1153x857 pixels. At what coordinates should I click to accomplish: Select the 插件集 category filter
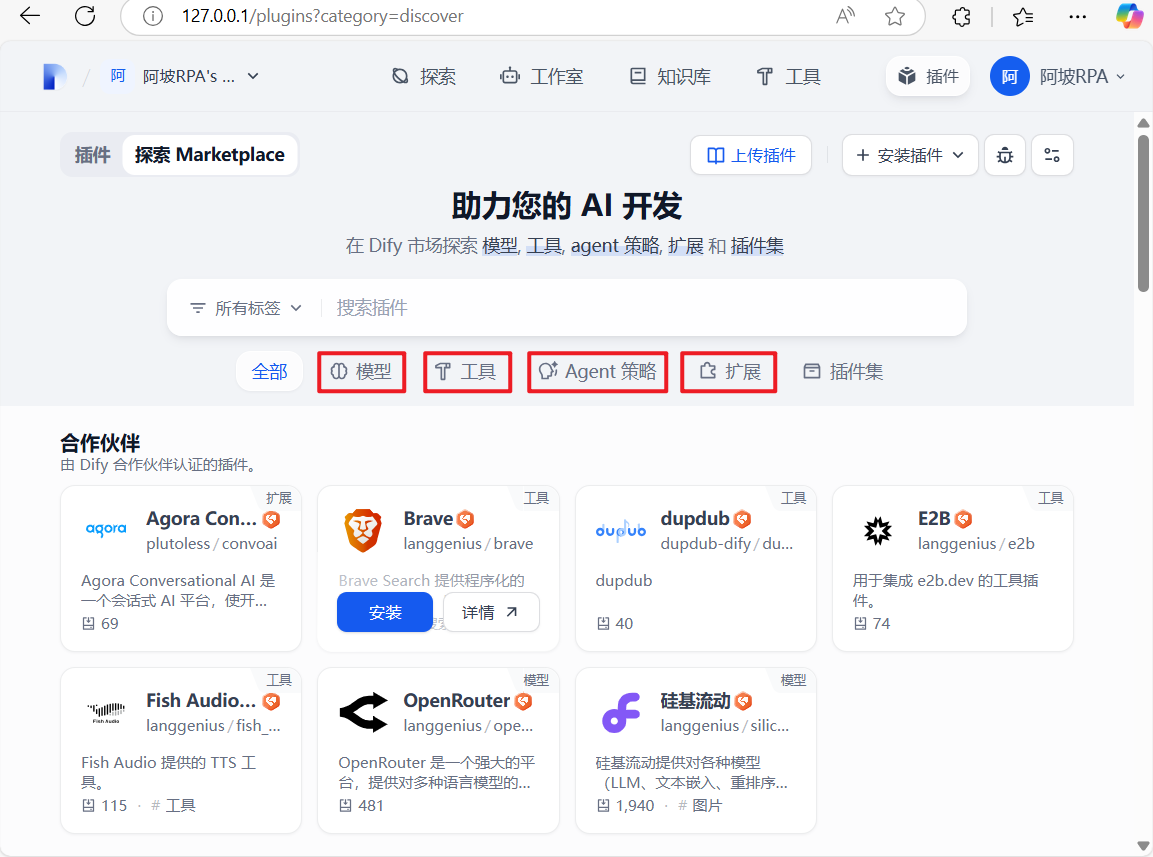pos(843,371)
